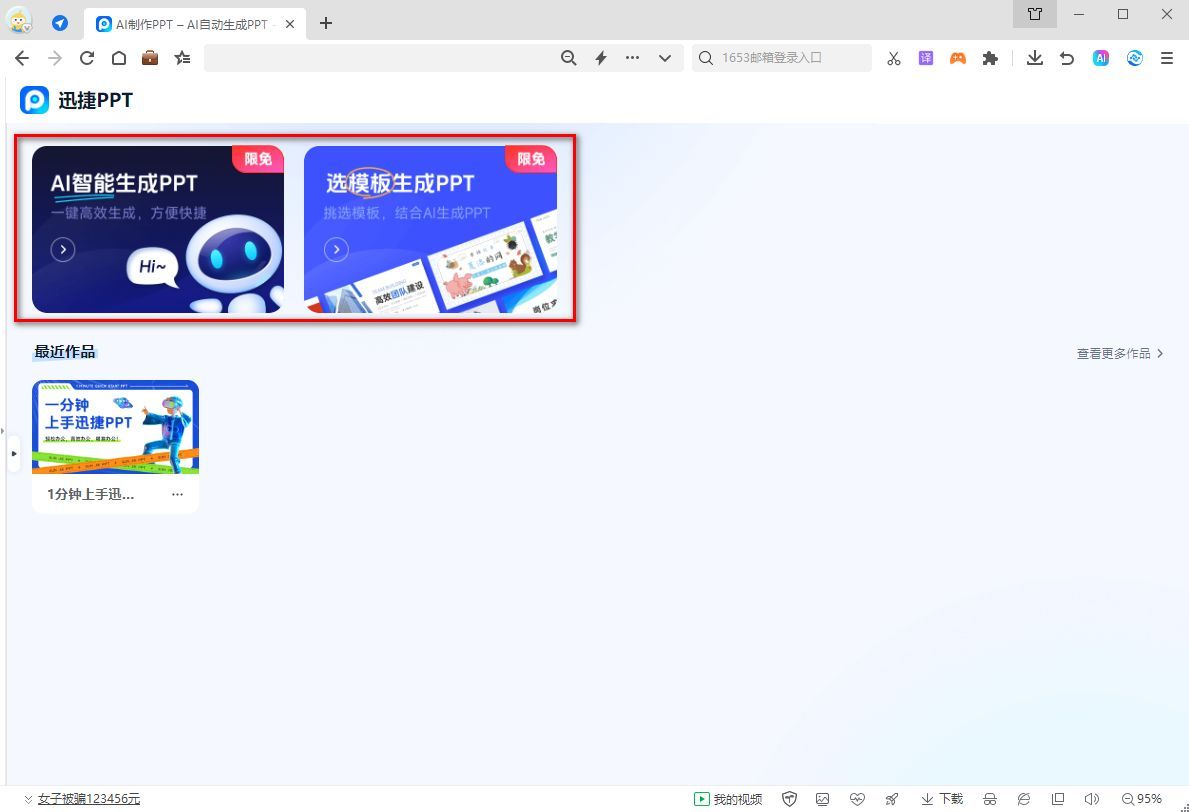Viewport: 1189px width, 812px height.
Task: Click the forward navigation arrow
Action: click(x=55, y=58)
